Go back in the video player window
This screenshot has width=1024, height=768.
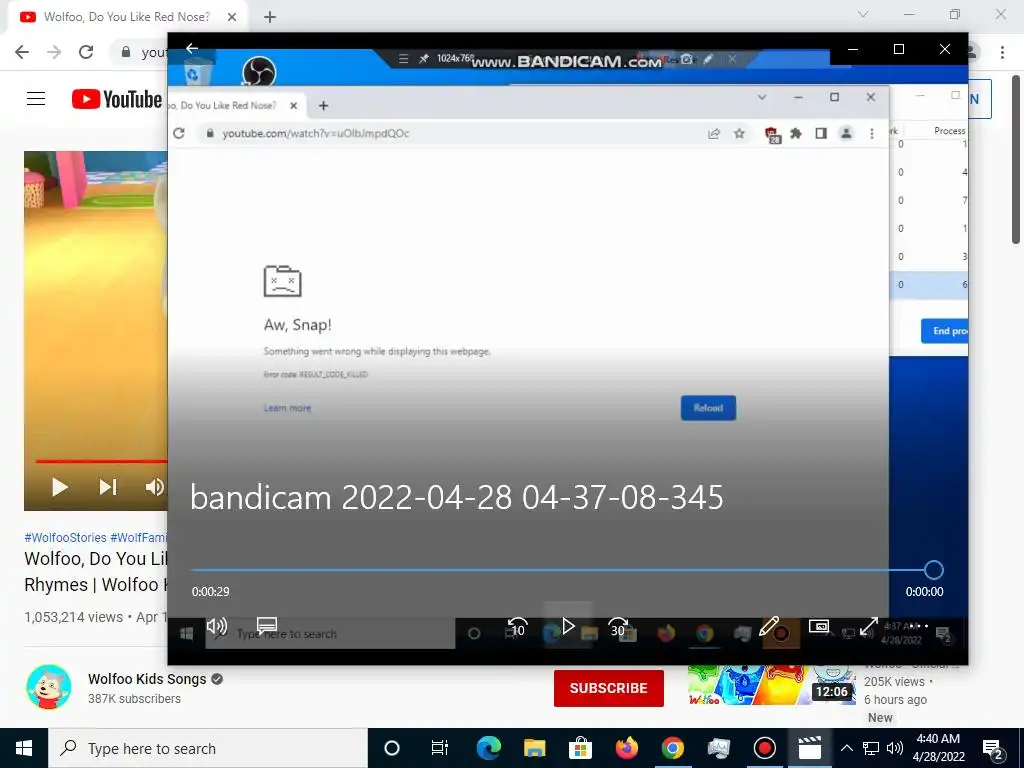pos(191,48)
